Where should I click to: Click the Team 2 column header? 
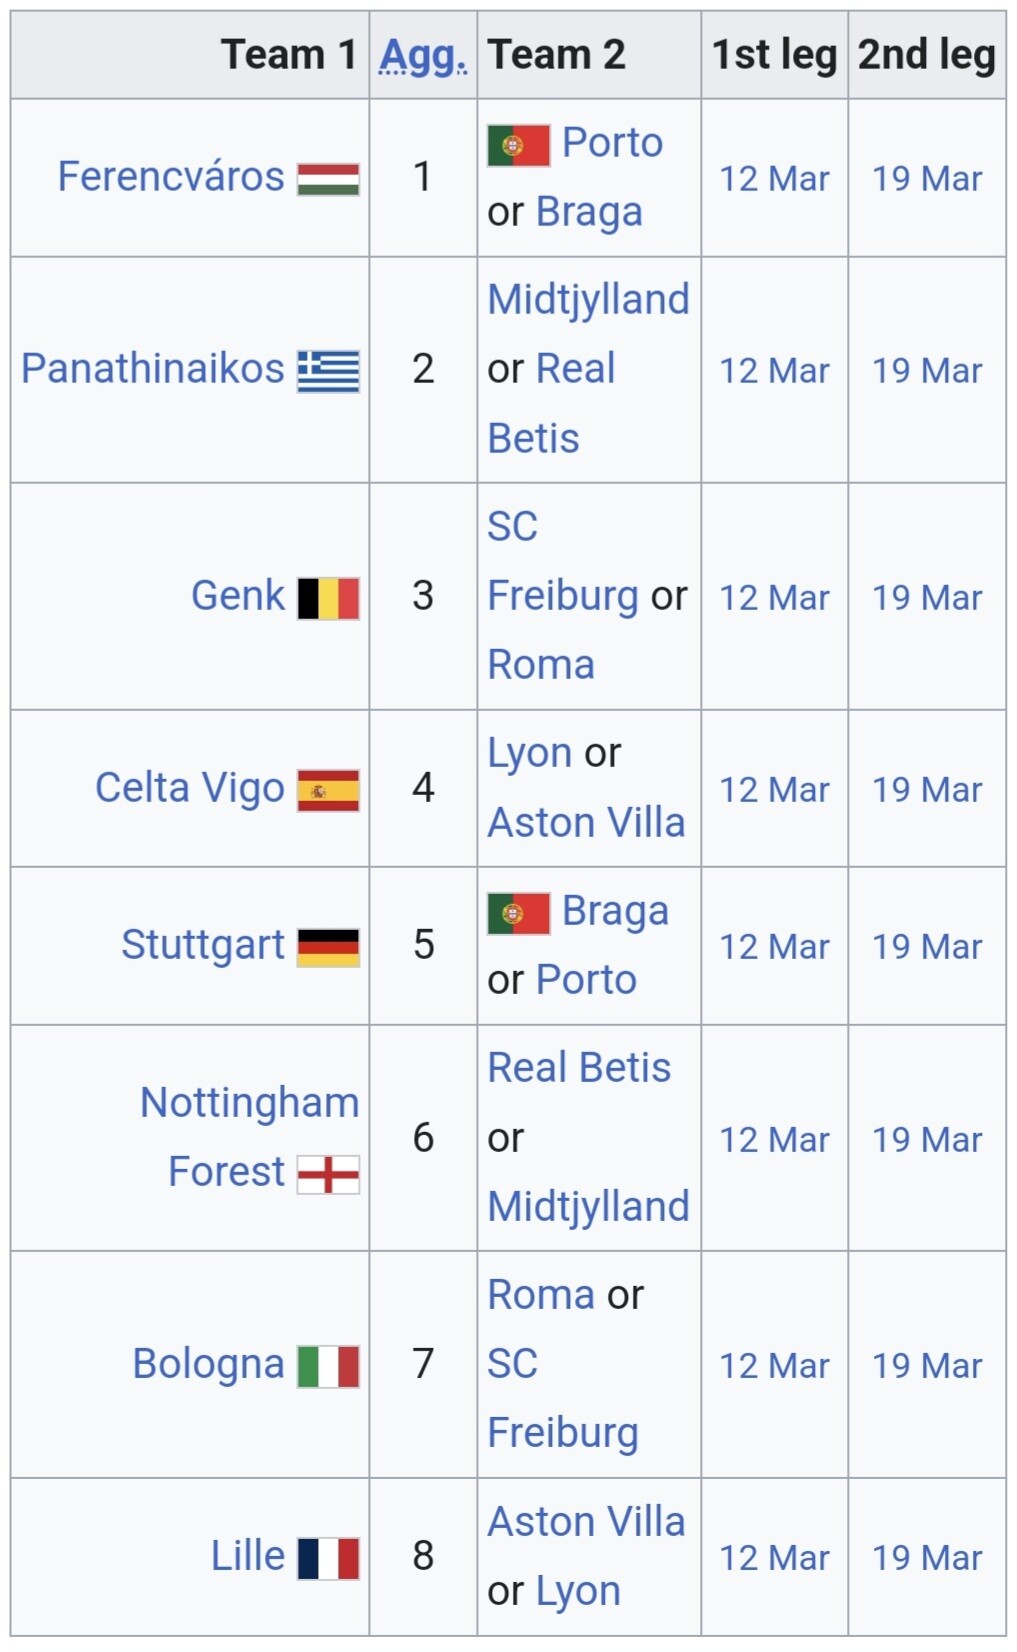[556, 55]
